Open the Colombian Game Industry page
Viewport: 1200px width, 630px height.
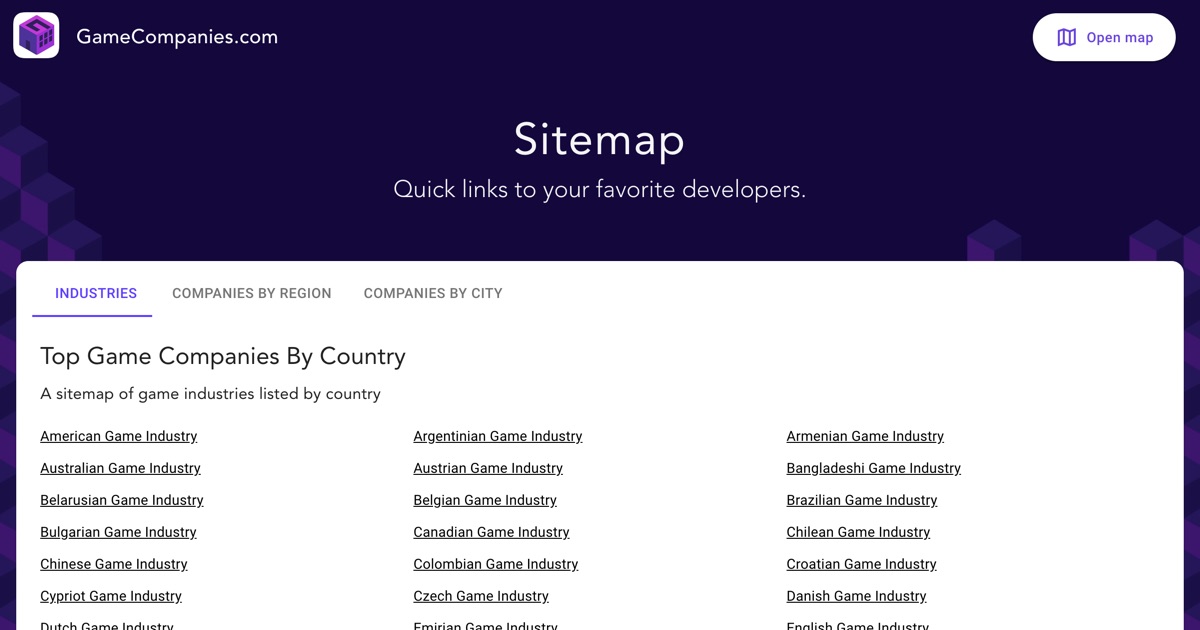click(495, 564)
